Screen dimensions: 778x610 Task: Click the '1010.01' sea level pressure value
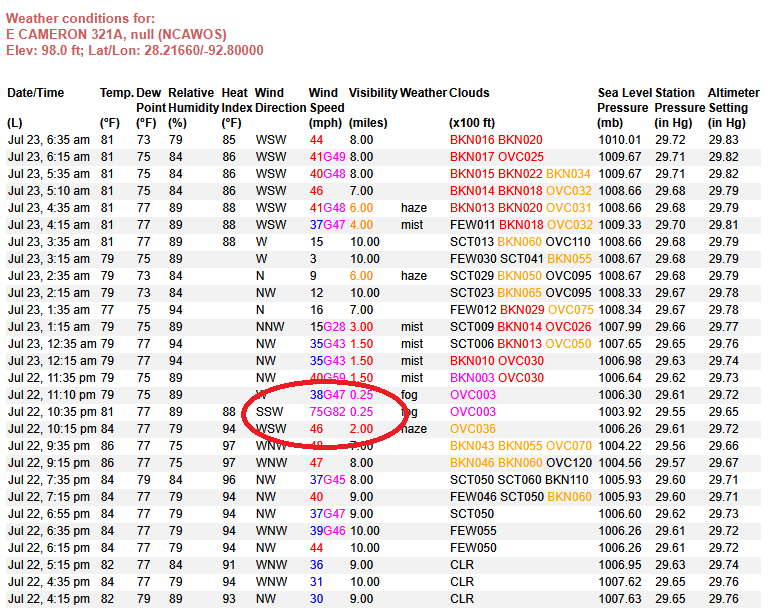620,140
